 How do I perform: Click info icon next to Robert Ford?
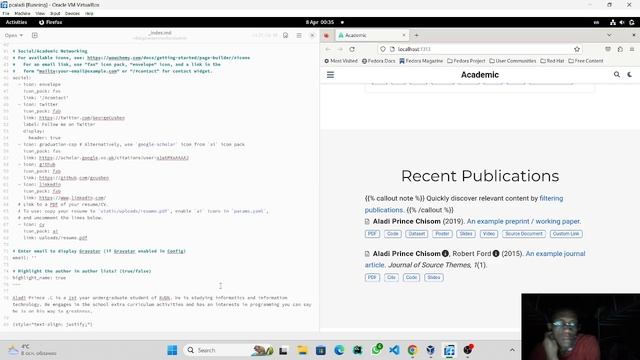[496, 253]
